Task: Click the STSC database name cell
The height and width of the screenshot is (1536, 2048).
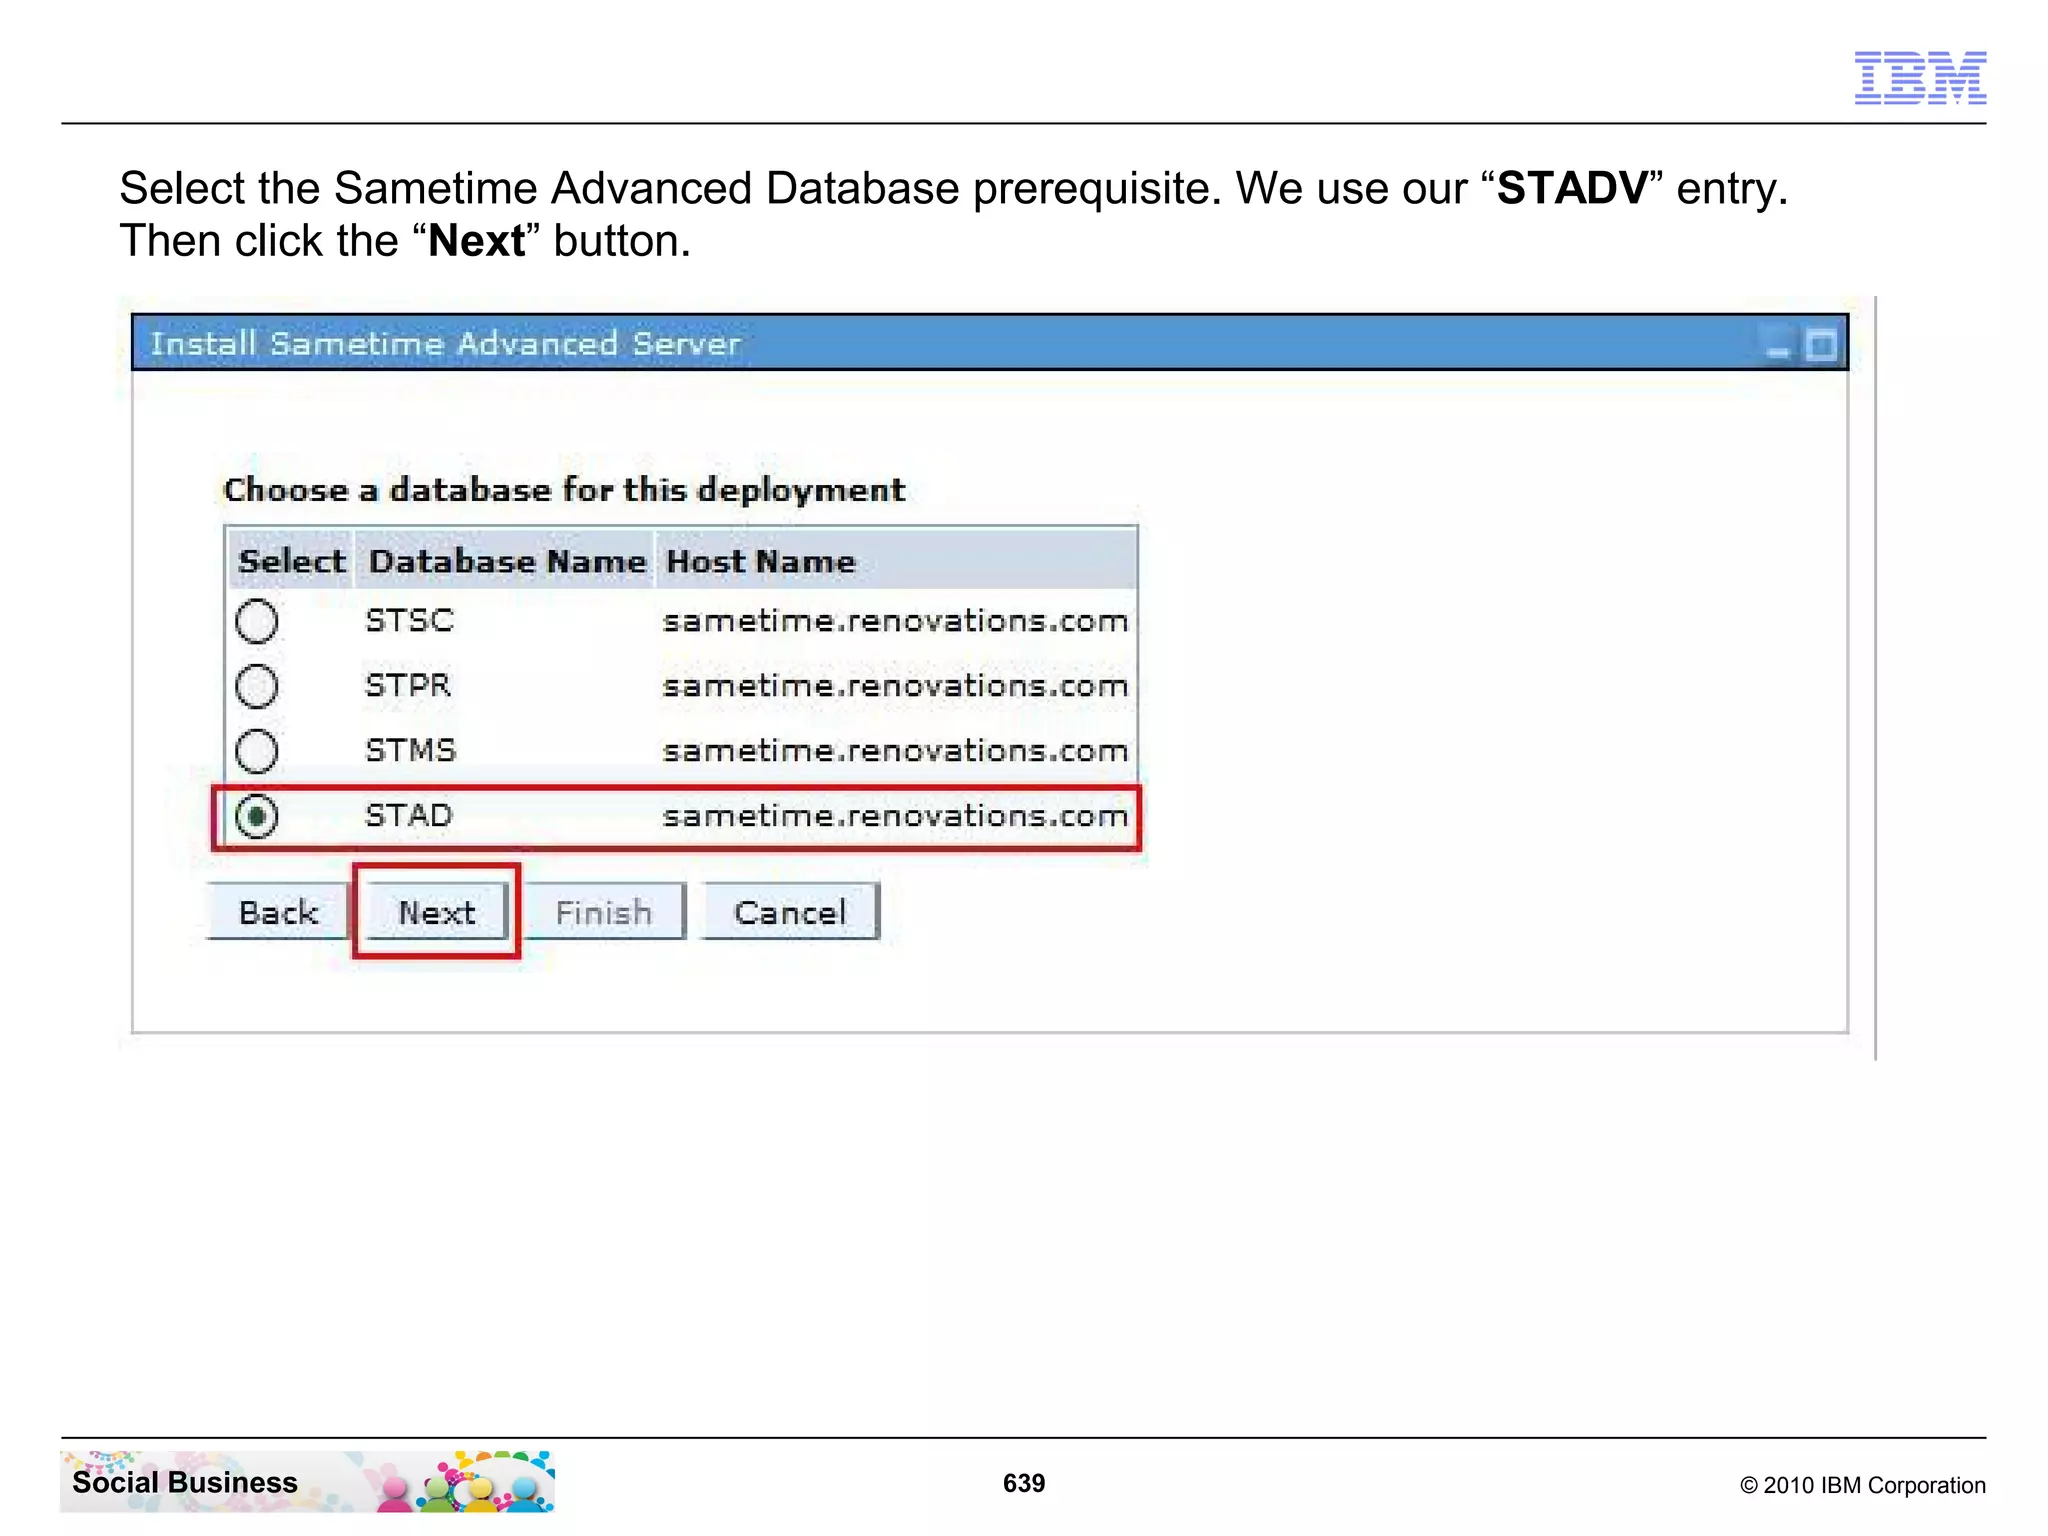Action: coord(409,621)
